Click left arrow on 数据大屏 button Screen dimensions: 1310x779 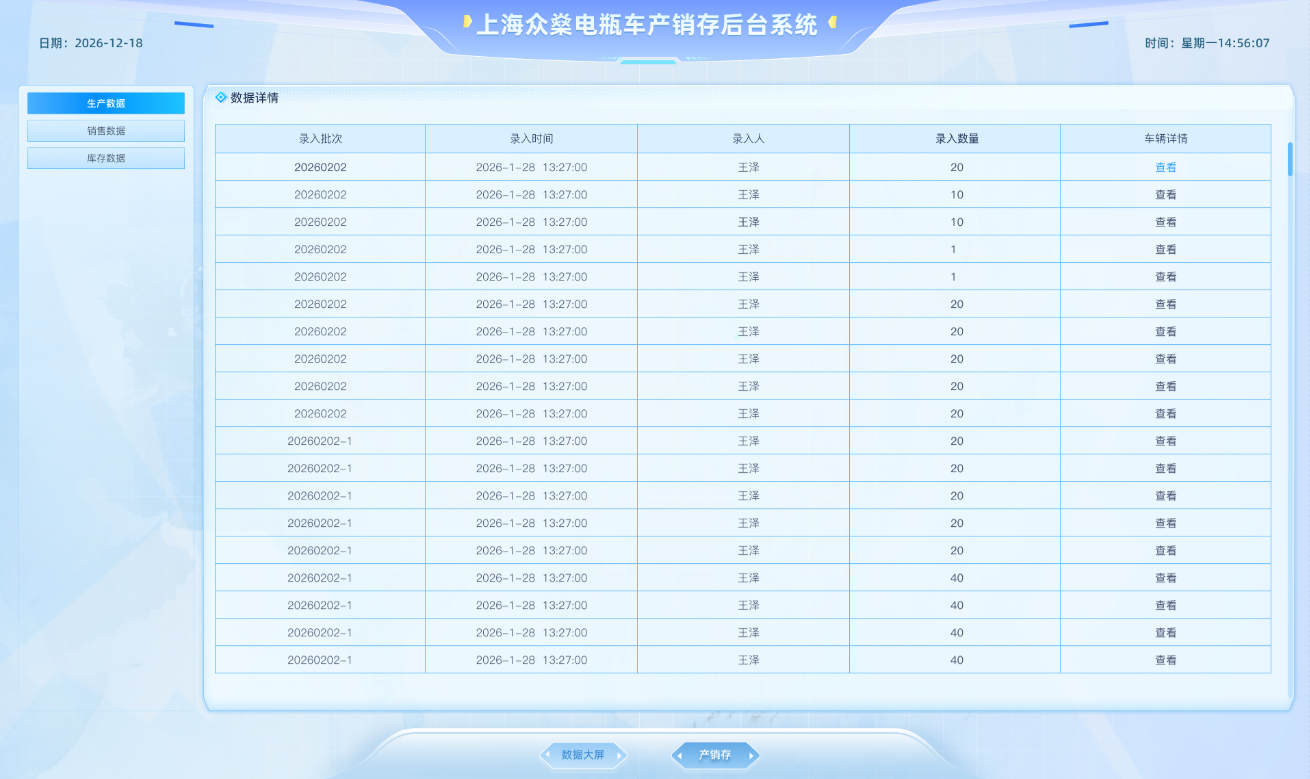547,755
